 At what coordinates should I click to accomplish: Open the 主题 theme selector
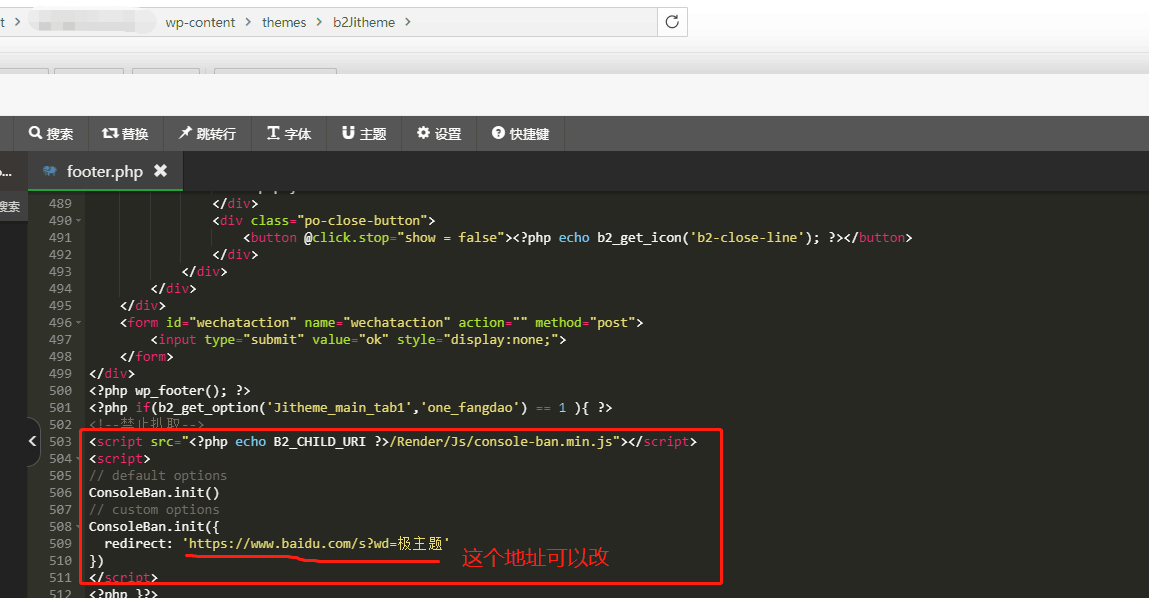(x=363, y=133)
